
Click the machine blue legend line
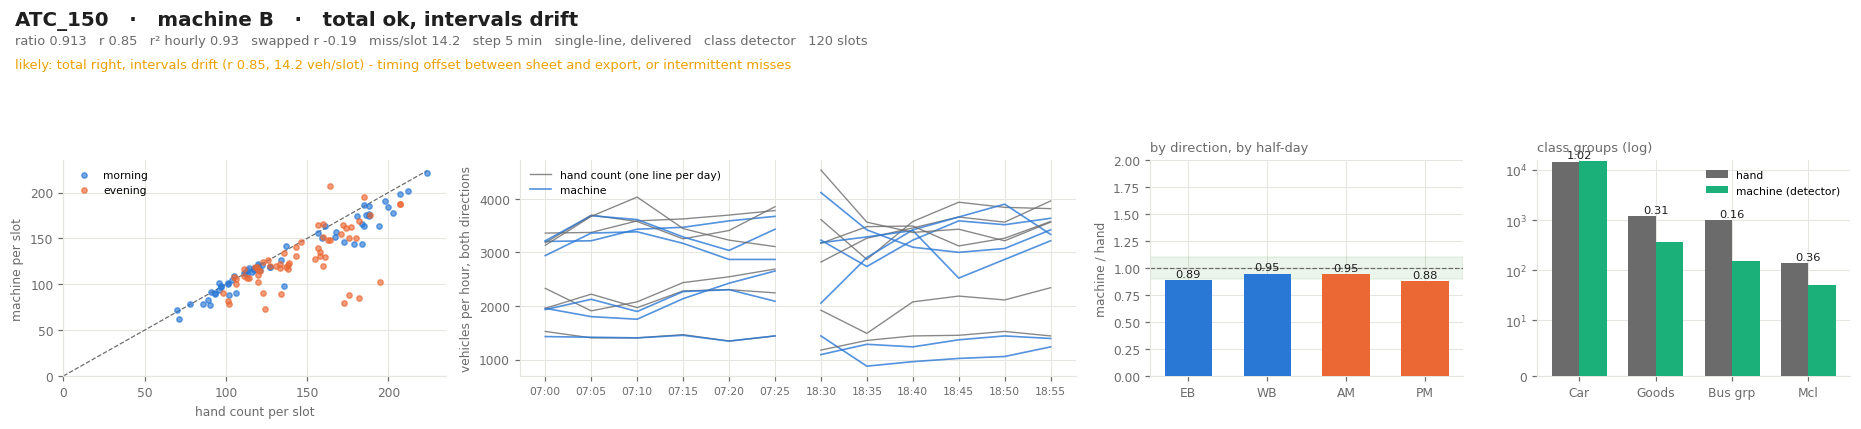click(x=541, y=190)
